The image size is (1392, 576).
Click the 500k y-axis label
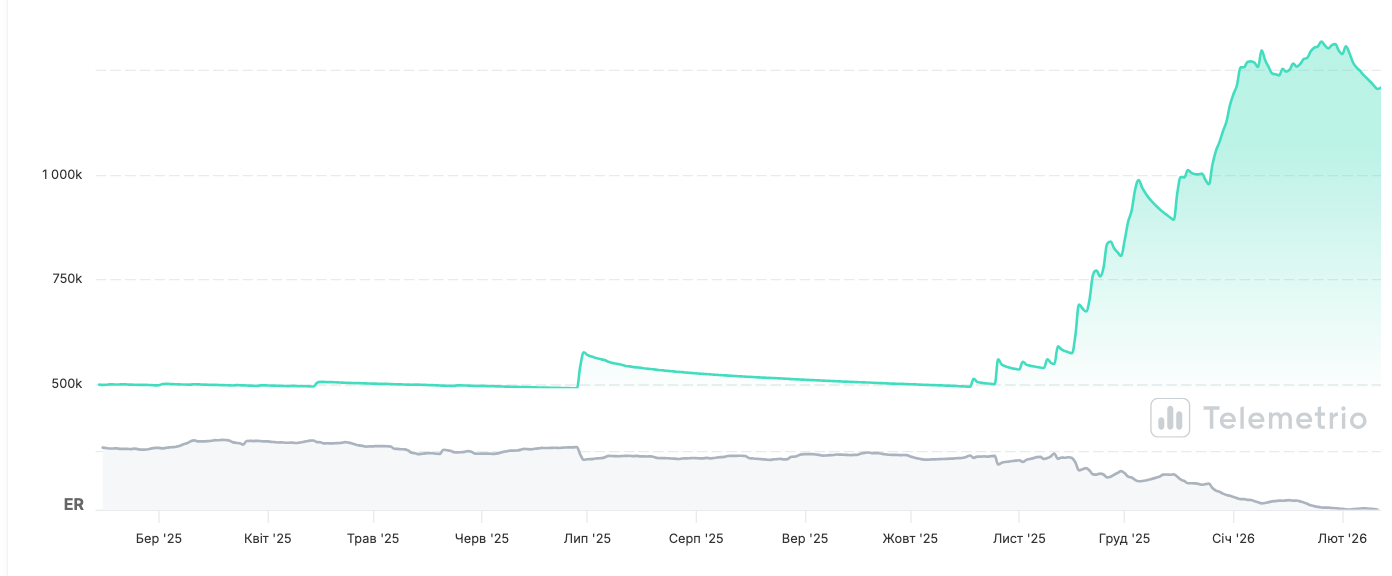click(x=67, y=384)
